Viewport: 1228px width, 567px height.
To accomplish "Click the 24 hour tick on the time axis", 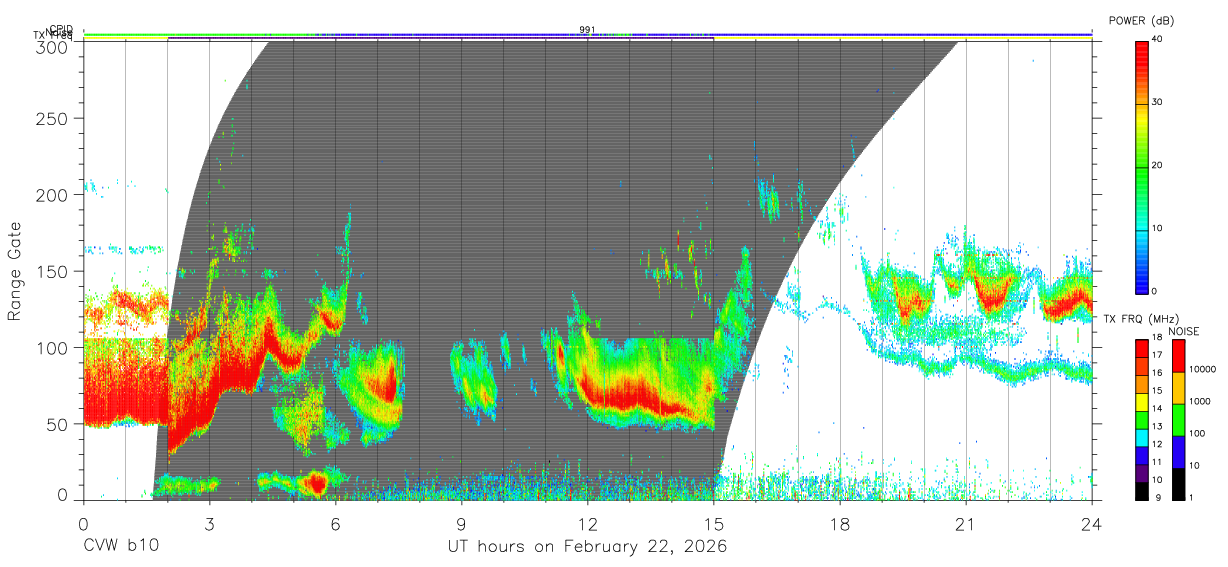I will click(1092, 523).
